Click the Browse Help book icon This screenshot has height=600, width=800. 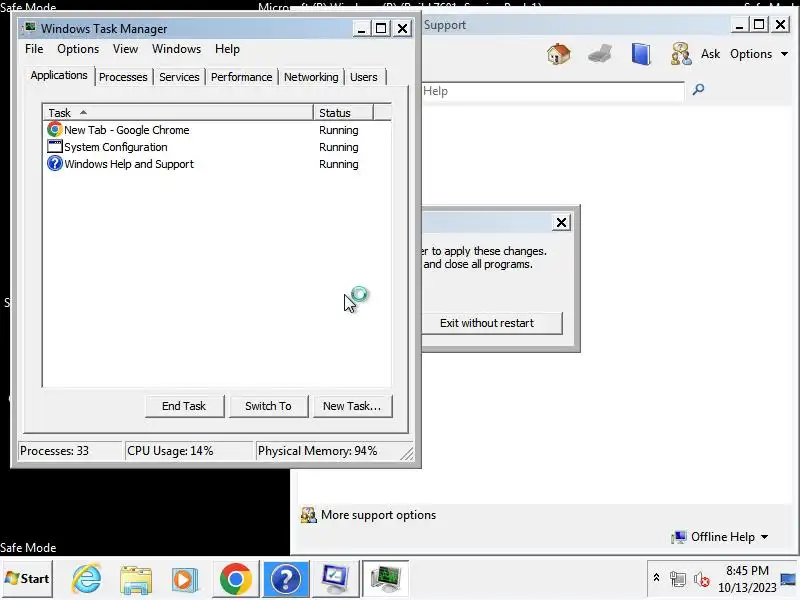(x=641, y=54)
